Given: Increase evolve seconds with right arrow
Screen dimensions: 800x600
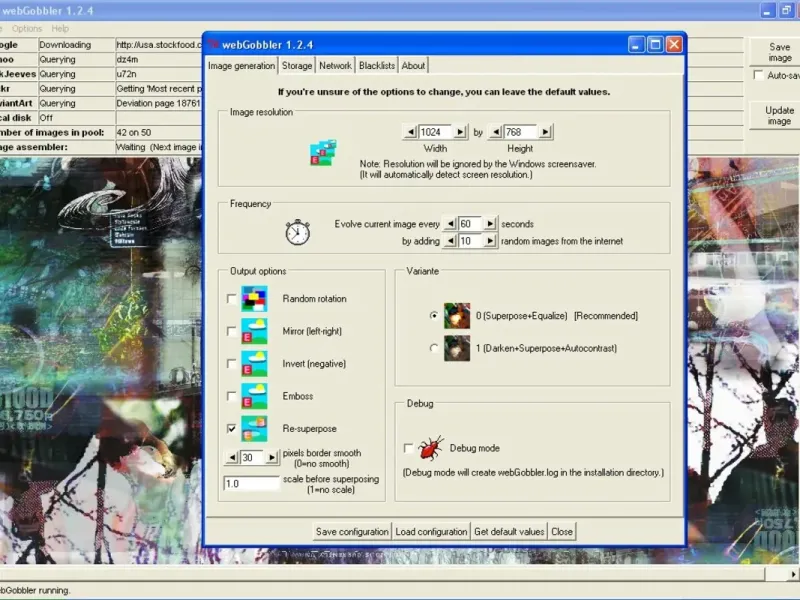Looking at the screenshot, I should pyautogui.click(x=490, y=224).
